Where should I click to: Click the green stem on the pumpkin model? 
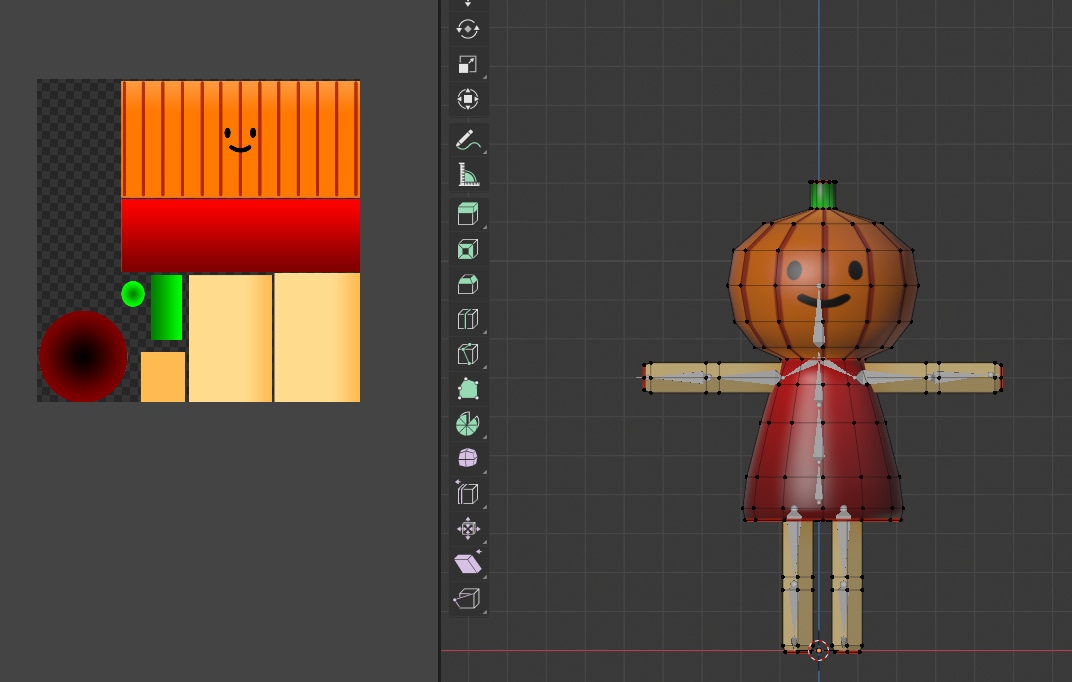pyautogui.click(x=822, y=194)
